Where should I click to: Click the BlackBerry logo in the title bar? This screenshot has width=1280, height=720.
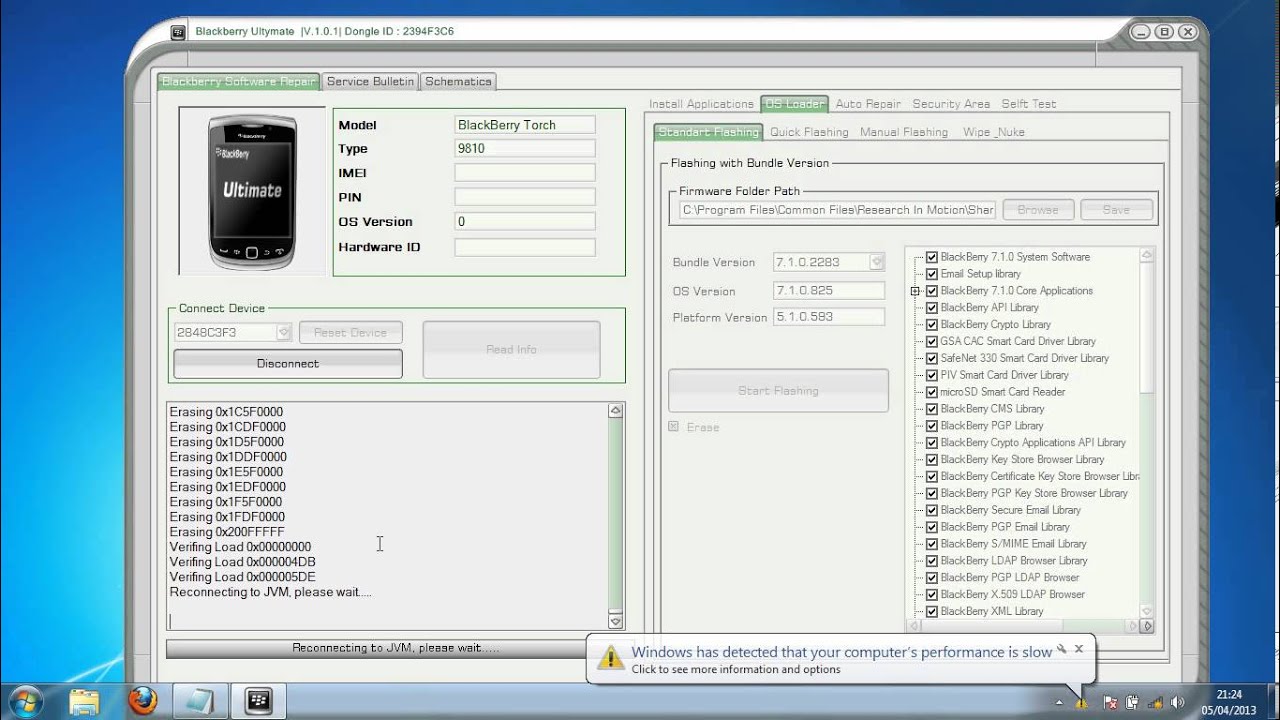click(178, 31)
